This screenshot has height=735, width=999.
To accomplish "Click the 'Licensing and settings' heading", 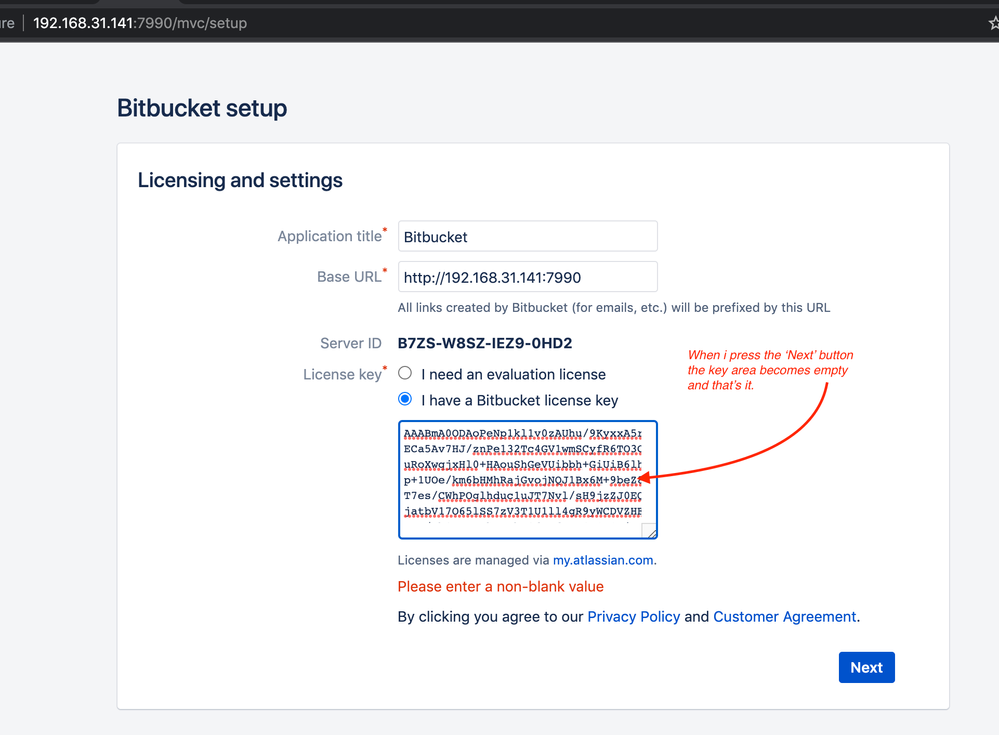I will [240, 180].
